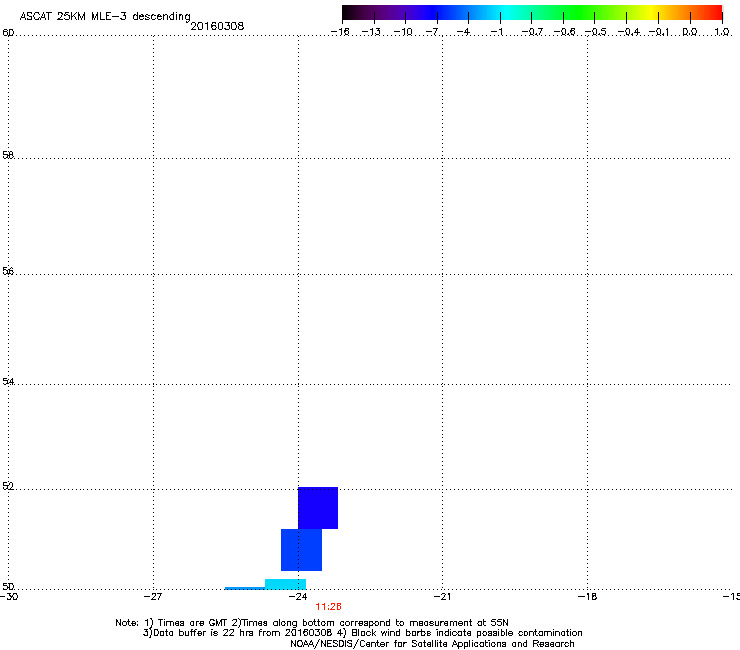Click the colorbar tick label -0.1
Image resolution: width=740 pixels, height=650 pixels.
click(x=659, y=32)
